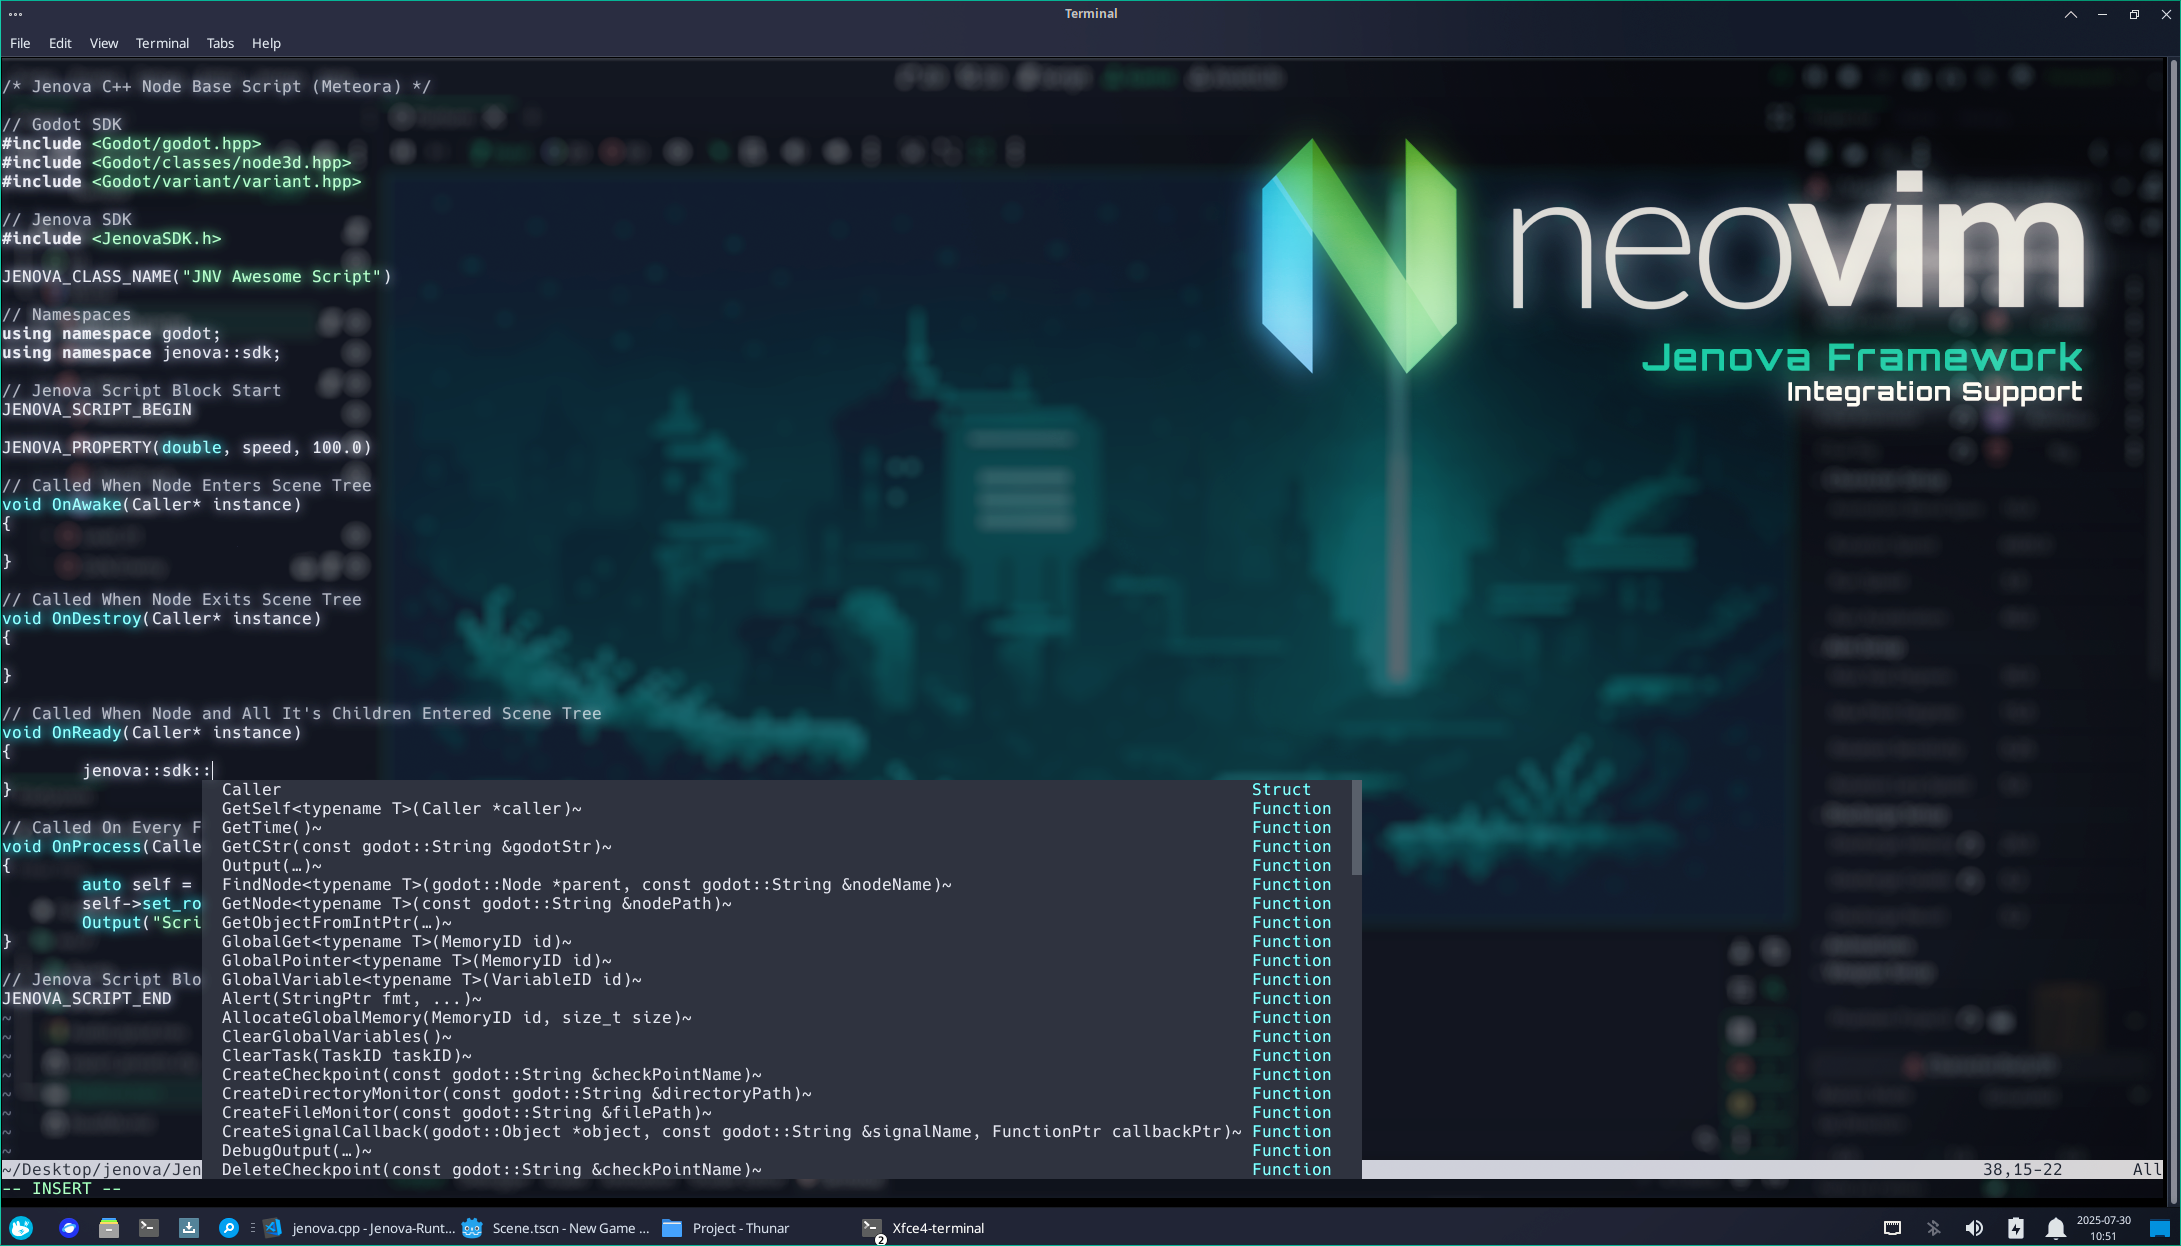Click the Bluetooth tray icon
Image resolution: width=2181 pixels, height=1246 pixels.
[1933, 1228]
